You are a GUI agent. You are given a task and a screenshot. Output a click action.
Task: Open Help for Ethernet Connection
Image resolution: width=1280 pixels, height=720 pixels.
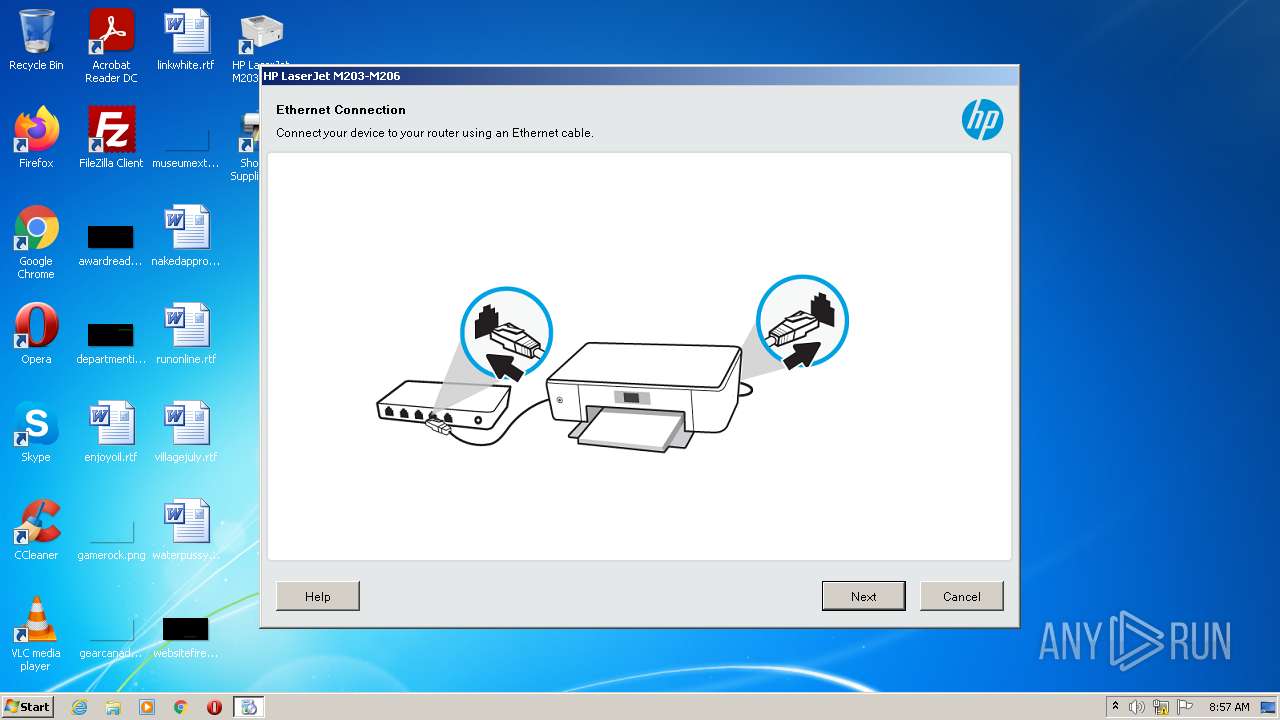(x=318, y=596)
